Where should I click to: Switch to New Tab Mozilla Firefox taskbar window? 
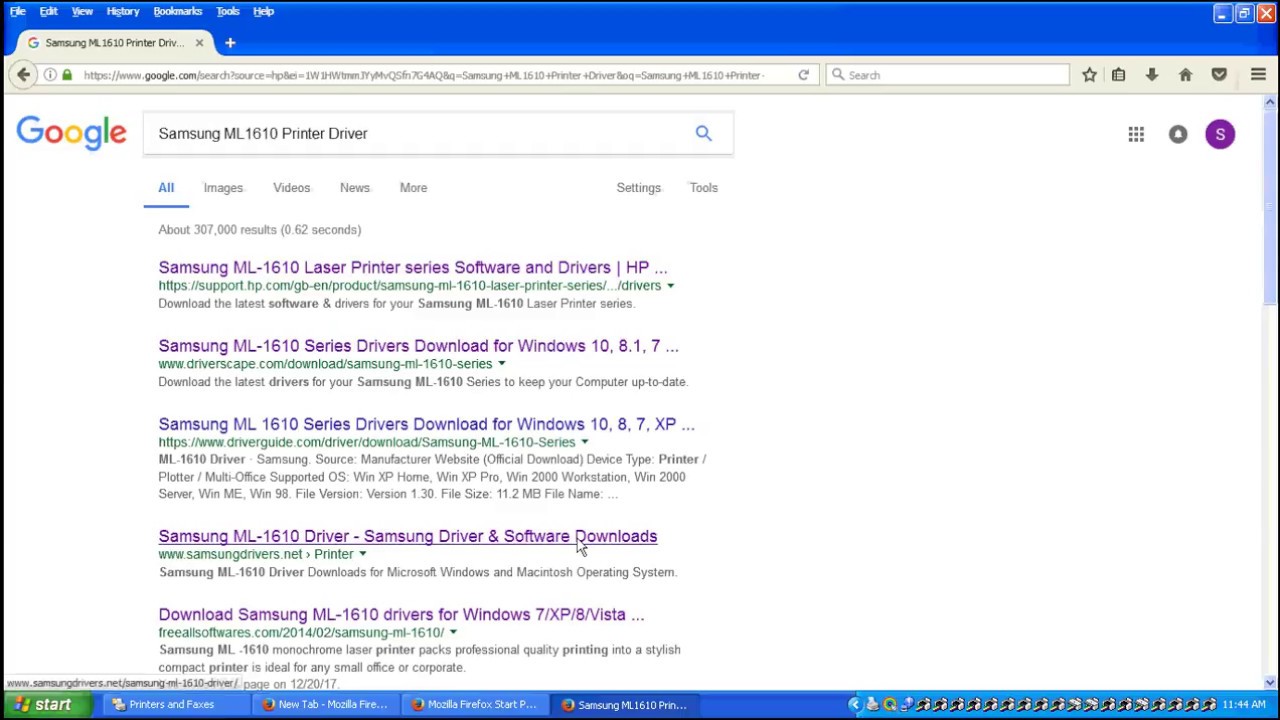(325, 705)
